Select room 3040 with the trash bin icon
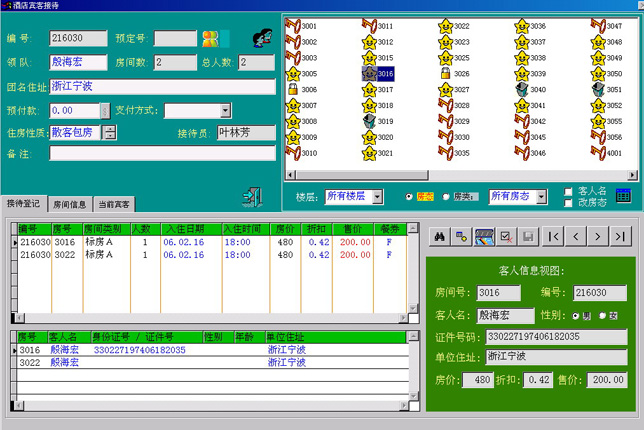 click(523, 89)
